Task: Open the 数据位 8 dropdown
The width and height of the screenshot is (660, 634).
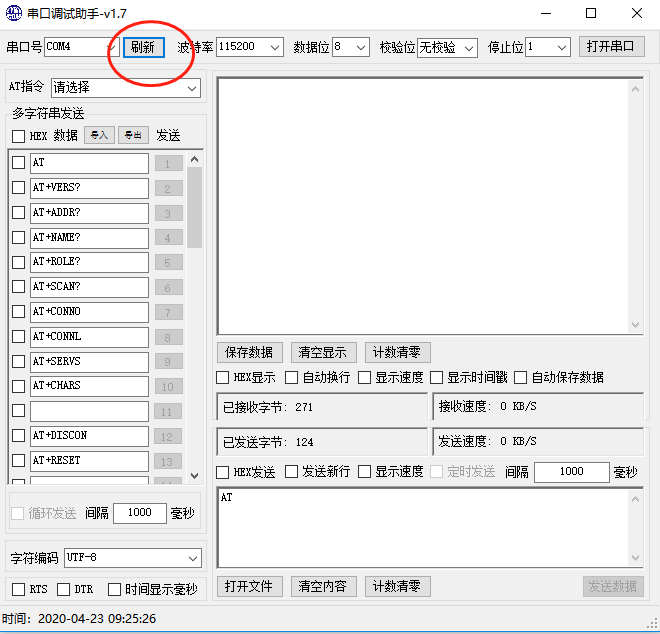Action: 351,47
